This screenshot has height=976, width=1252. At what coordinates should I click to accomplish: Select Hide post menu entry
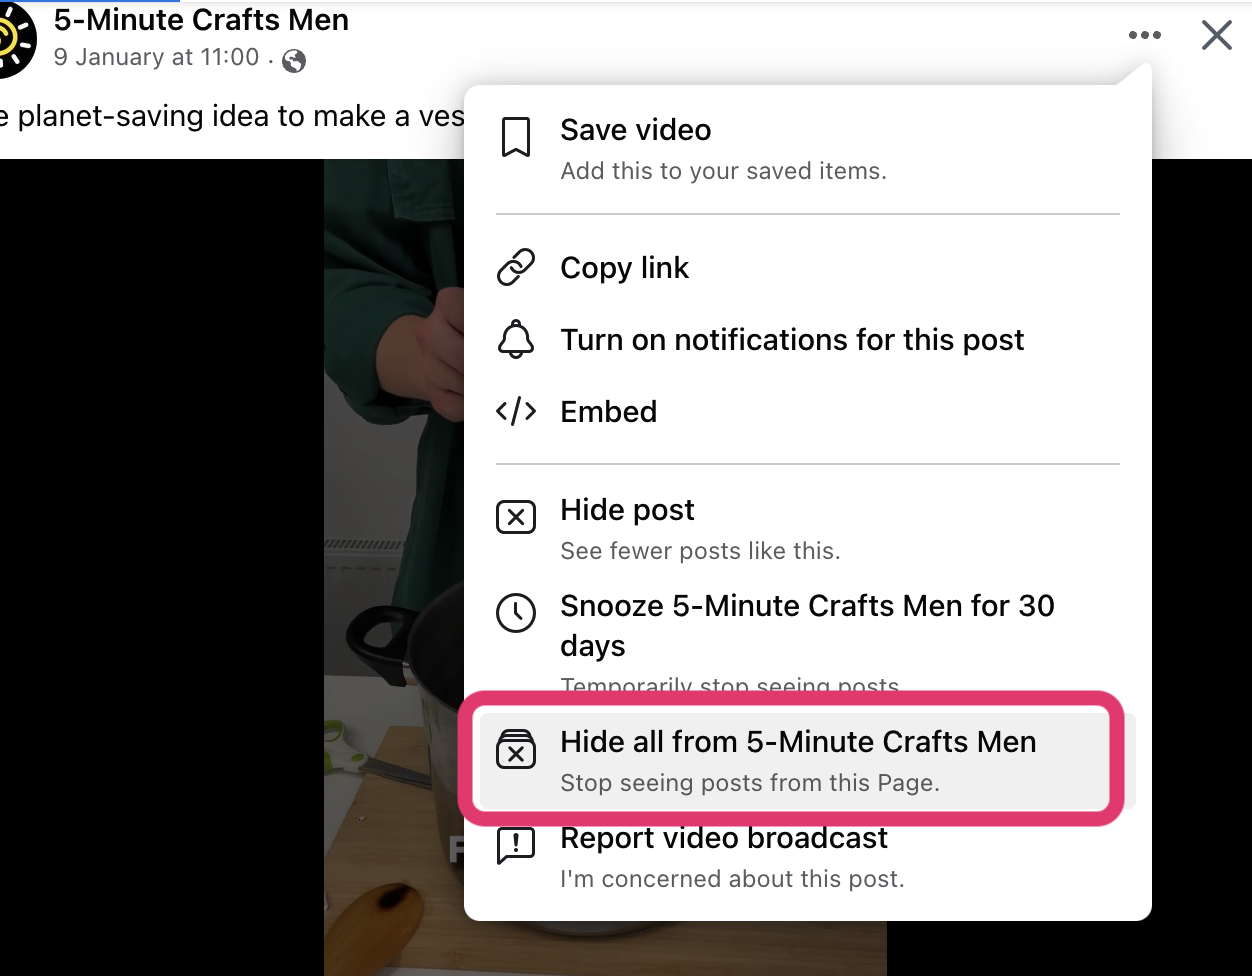click(x=808, y=529)
